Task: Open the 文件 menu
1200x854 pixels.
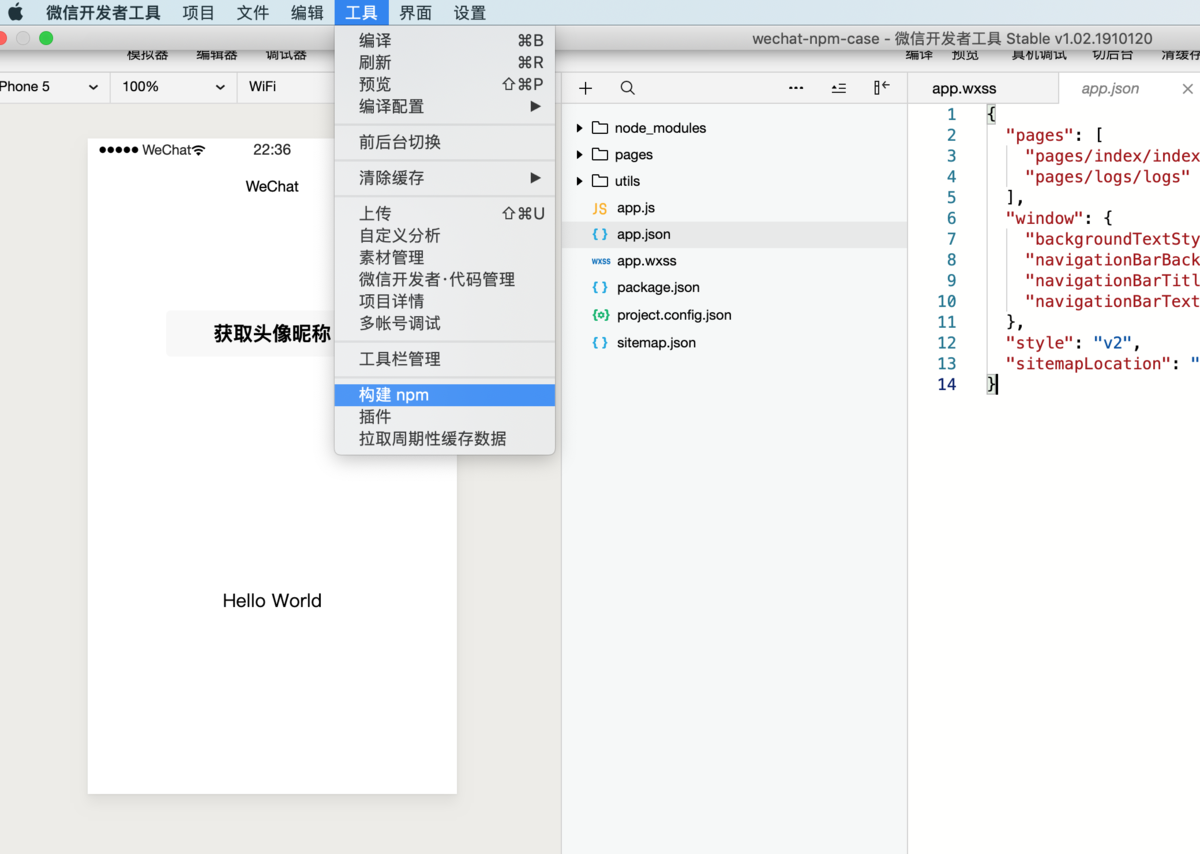Action: click(x=253, y=13)
